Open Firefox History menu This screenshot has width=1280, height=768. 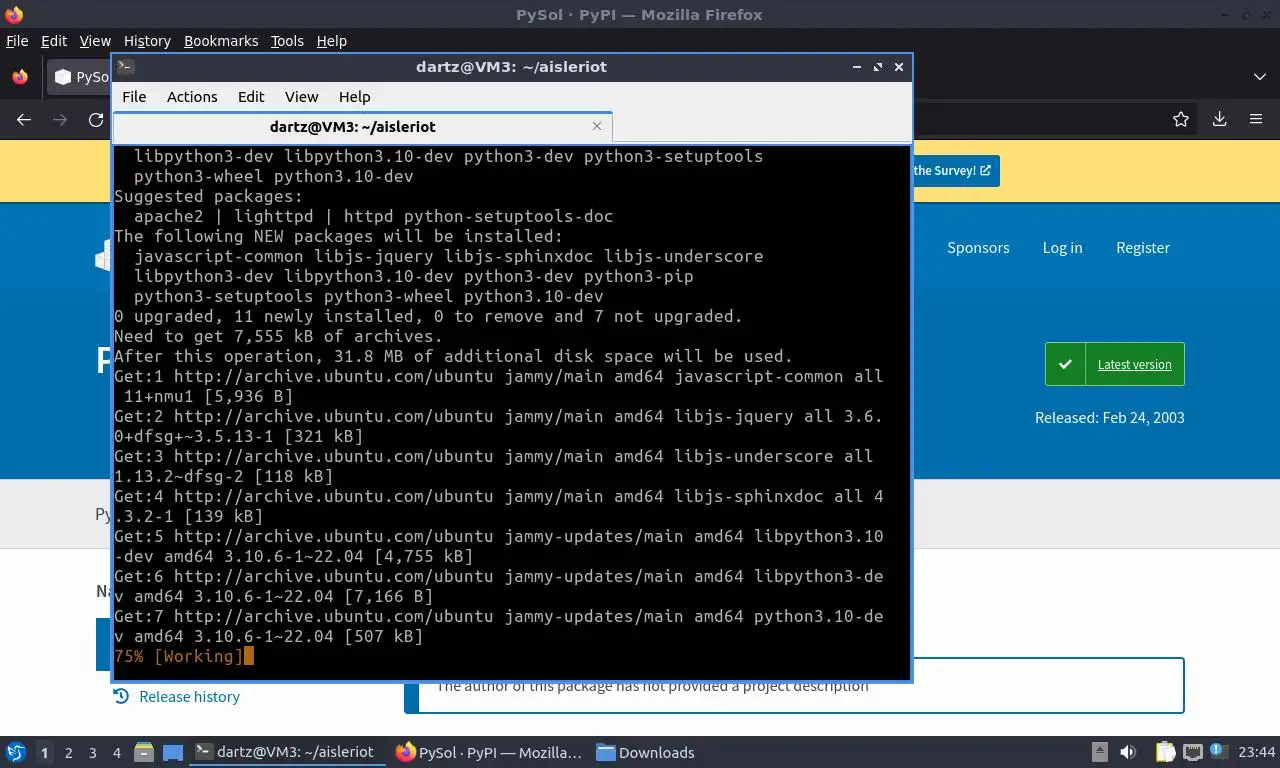coord(147,41)
